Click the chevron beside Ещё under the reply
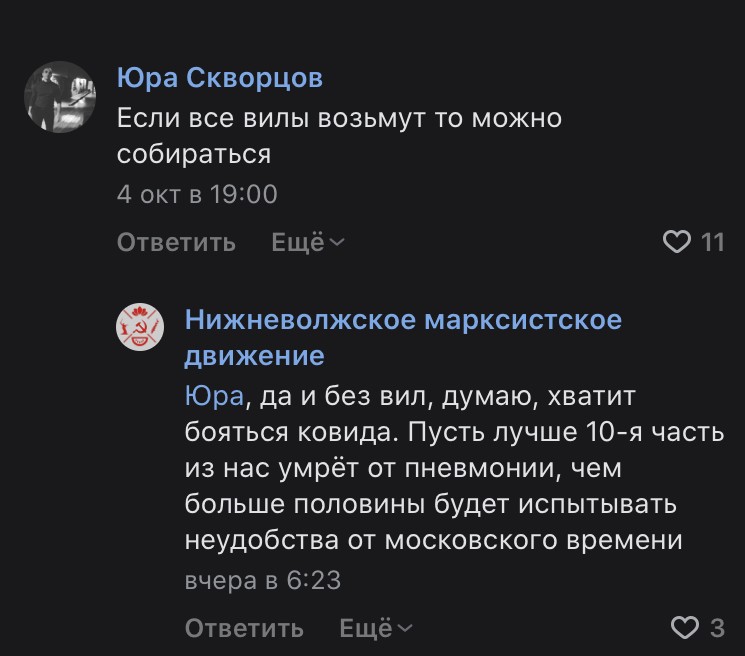The image size is (745, 656). click(x=405, y=628)
